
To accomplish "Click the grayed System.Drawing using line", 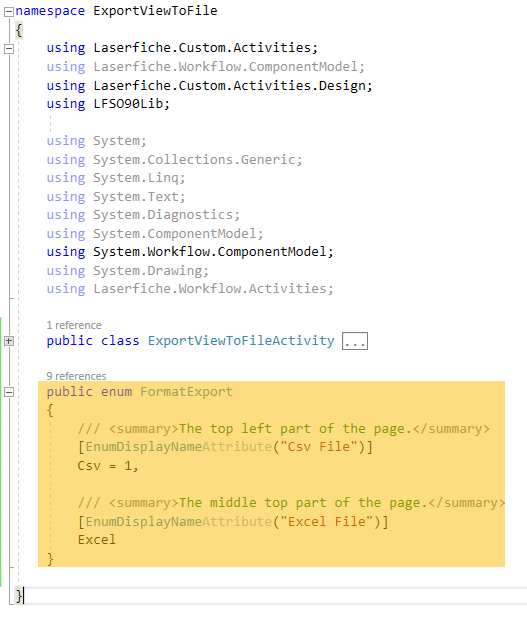I will pyautogui.click(x=128, y=271).
